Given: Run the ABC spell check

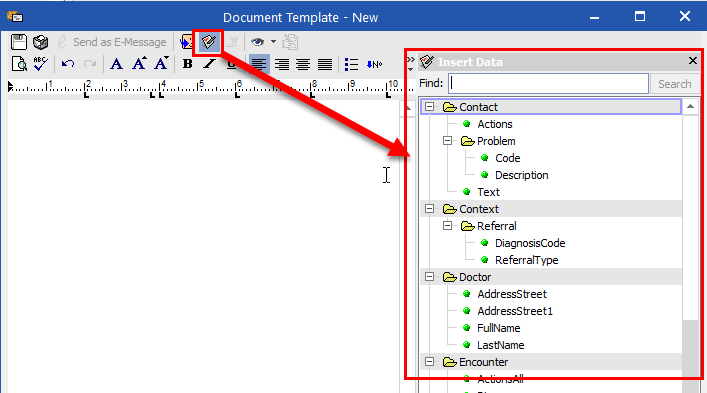Looking at the screenshot, I should pyautogui.click(x=41, y=64).
